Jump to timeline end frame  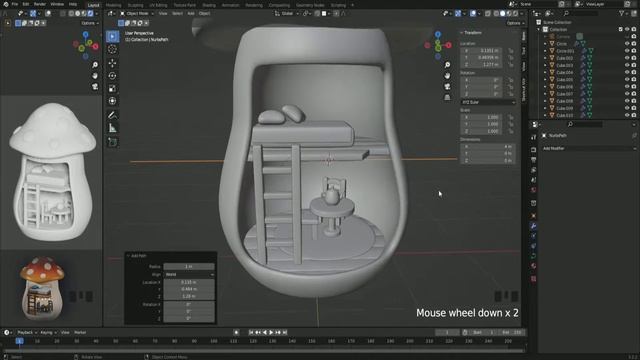pos(285,333)
